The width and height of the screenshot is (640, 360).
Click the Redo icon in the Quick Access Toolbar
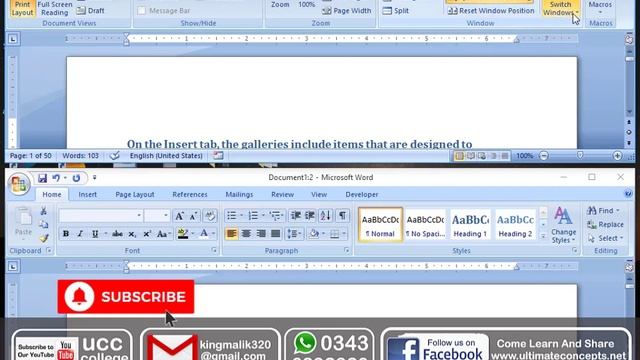[76, 178]
